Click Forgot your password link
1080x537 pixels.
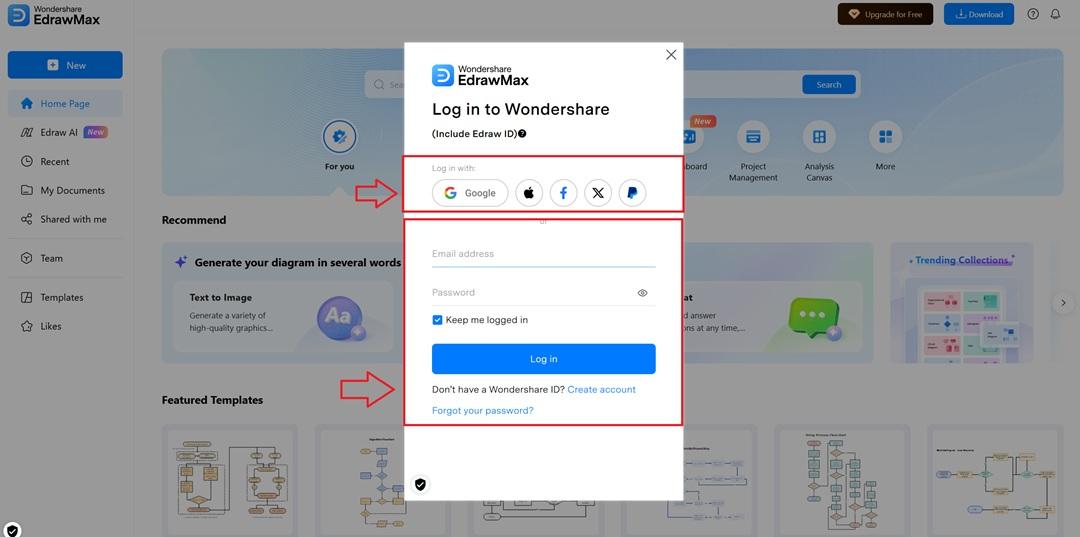tap(482, 410)
